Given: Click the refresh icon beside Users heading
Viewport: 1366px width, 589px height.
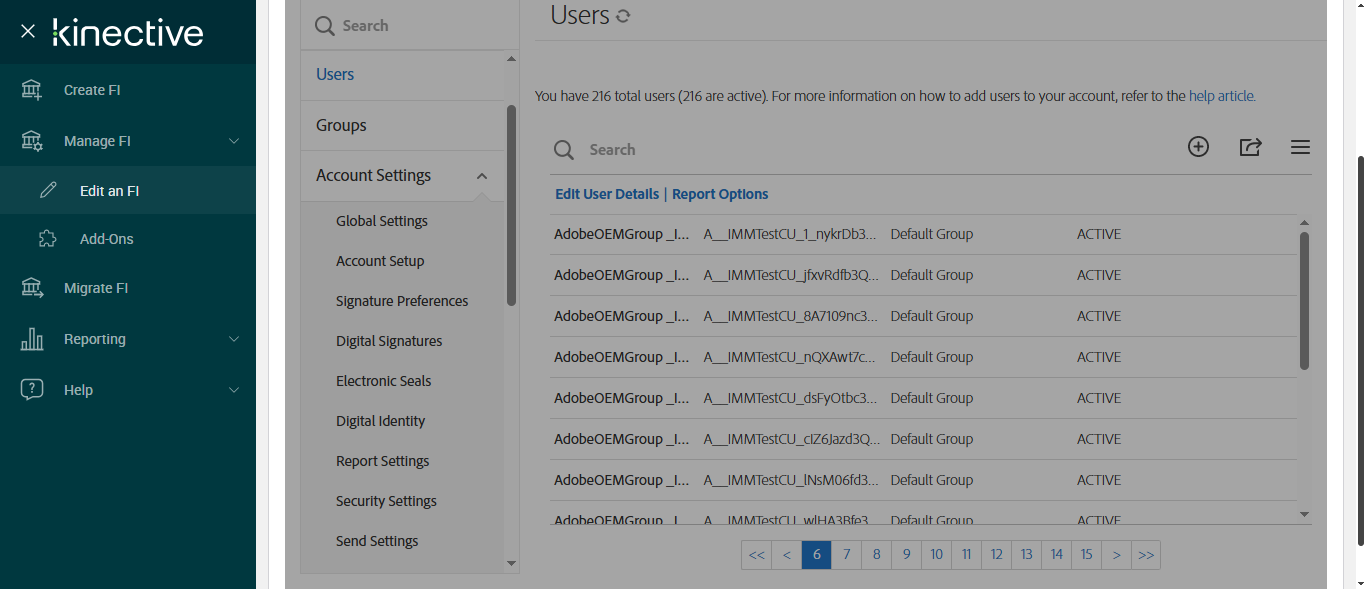Looking at the screenshot, I should pyautogui.click(x=623, y=16).
